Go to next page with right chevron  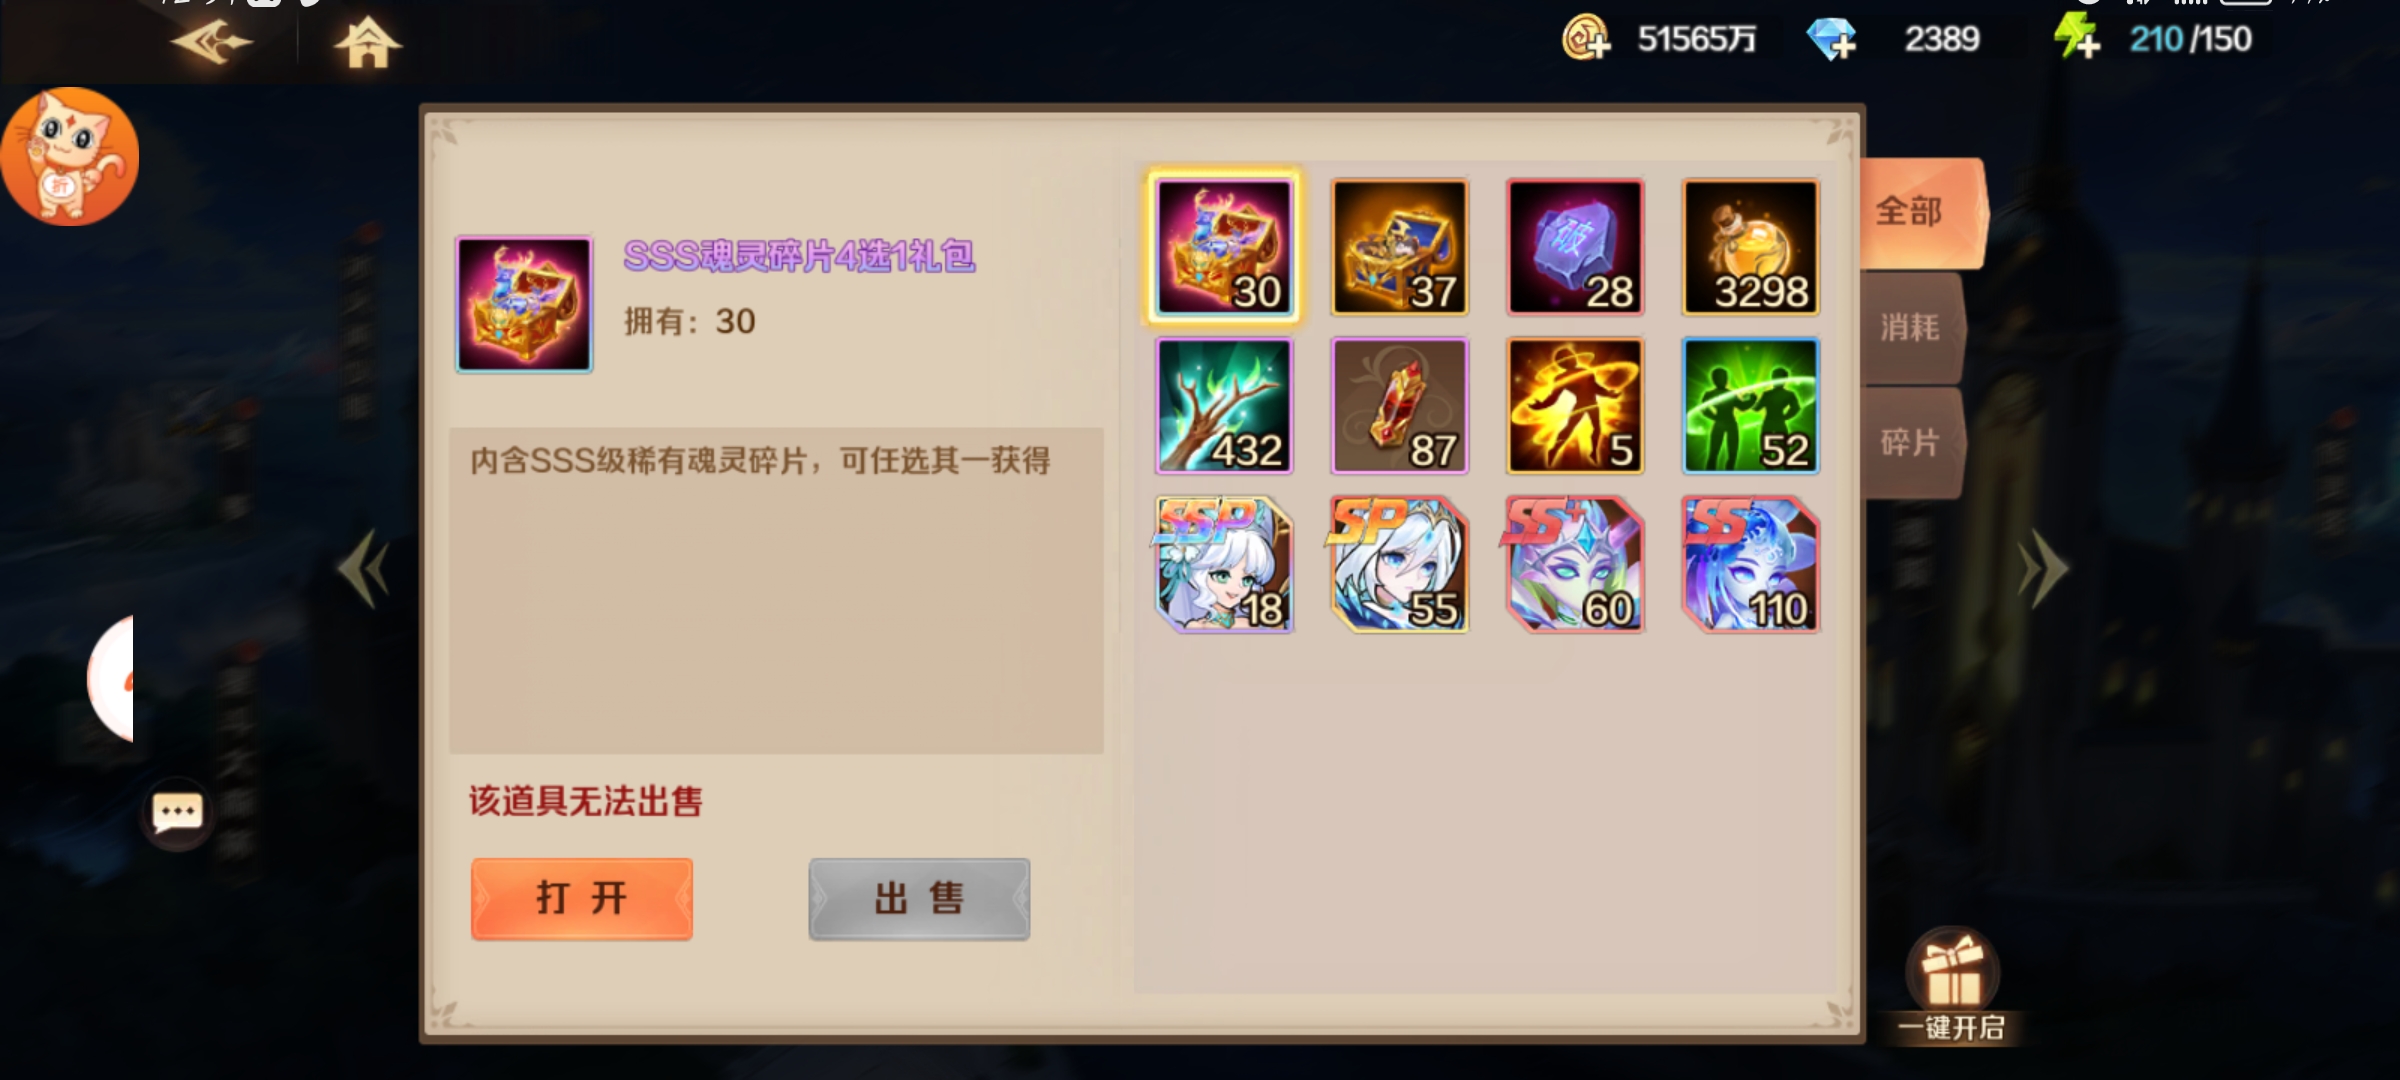click(2041, 569)
